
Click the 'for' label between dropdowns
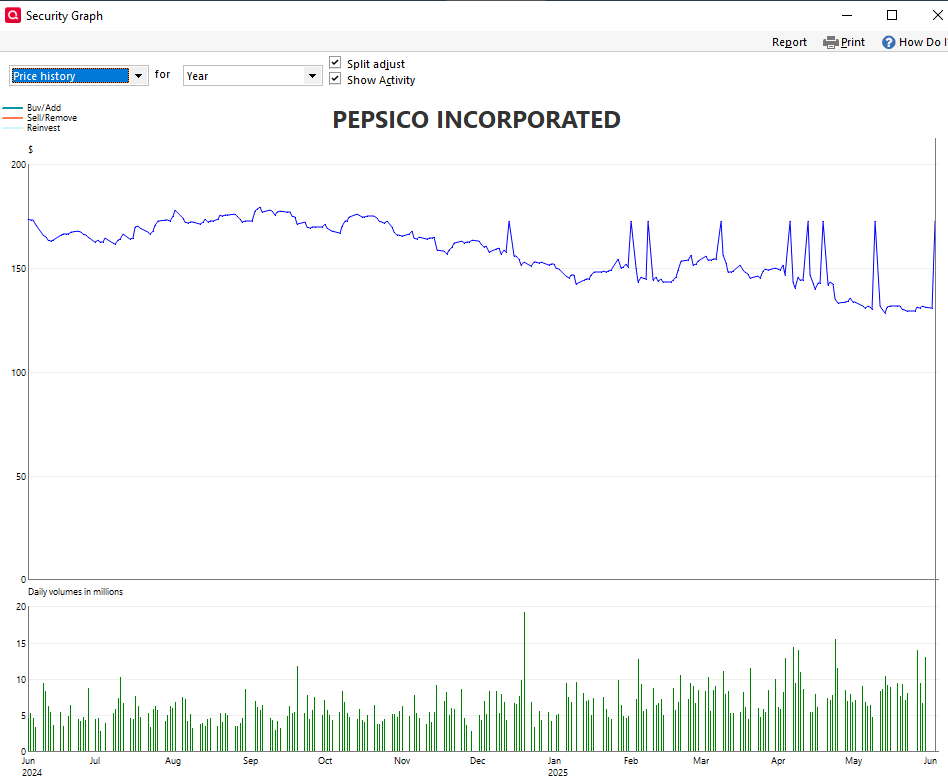[162, 74]
